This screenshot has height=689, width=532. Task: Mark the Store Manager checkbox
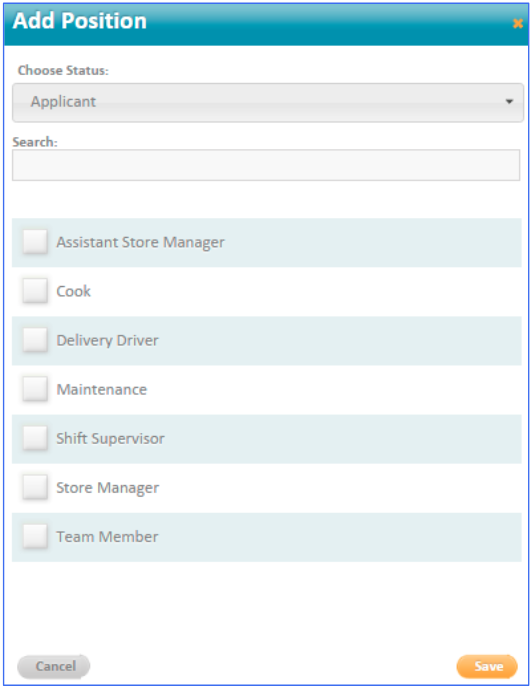35,487
